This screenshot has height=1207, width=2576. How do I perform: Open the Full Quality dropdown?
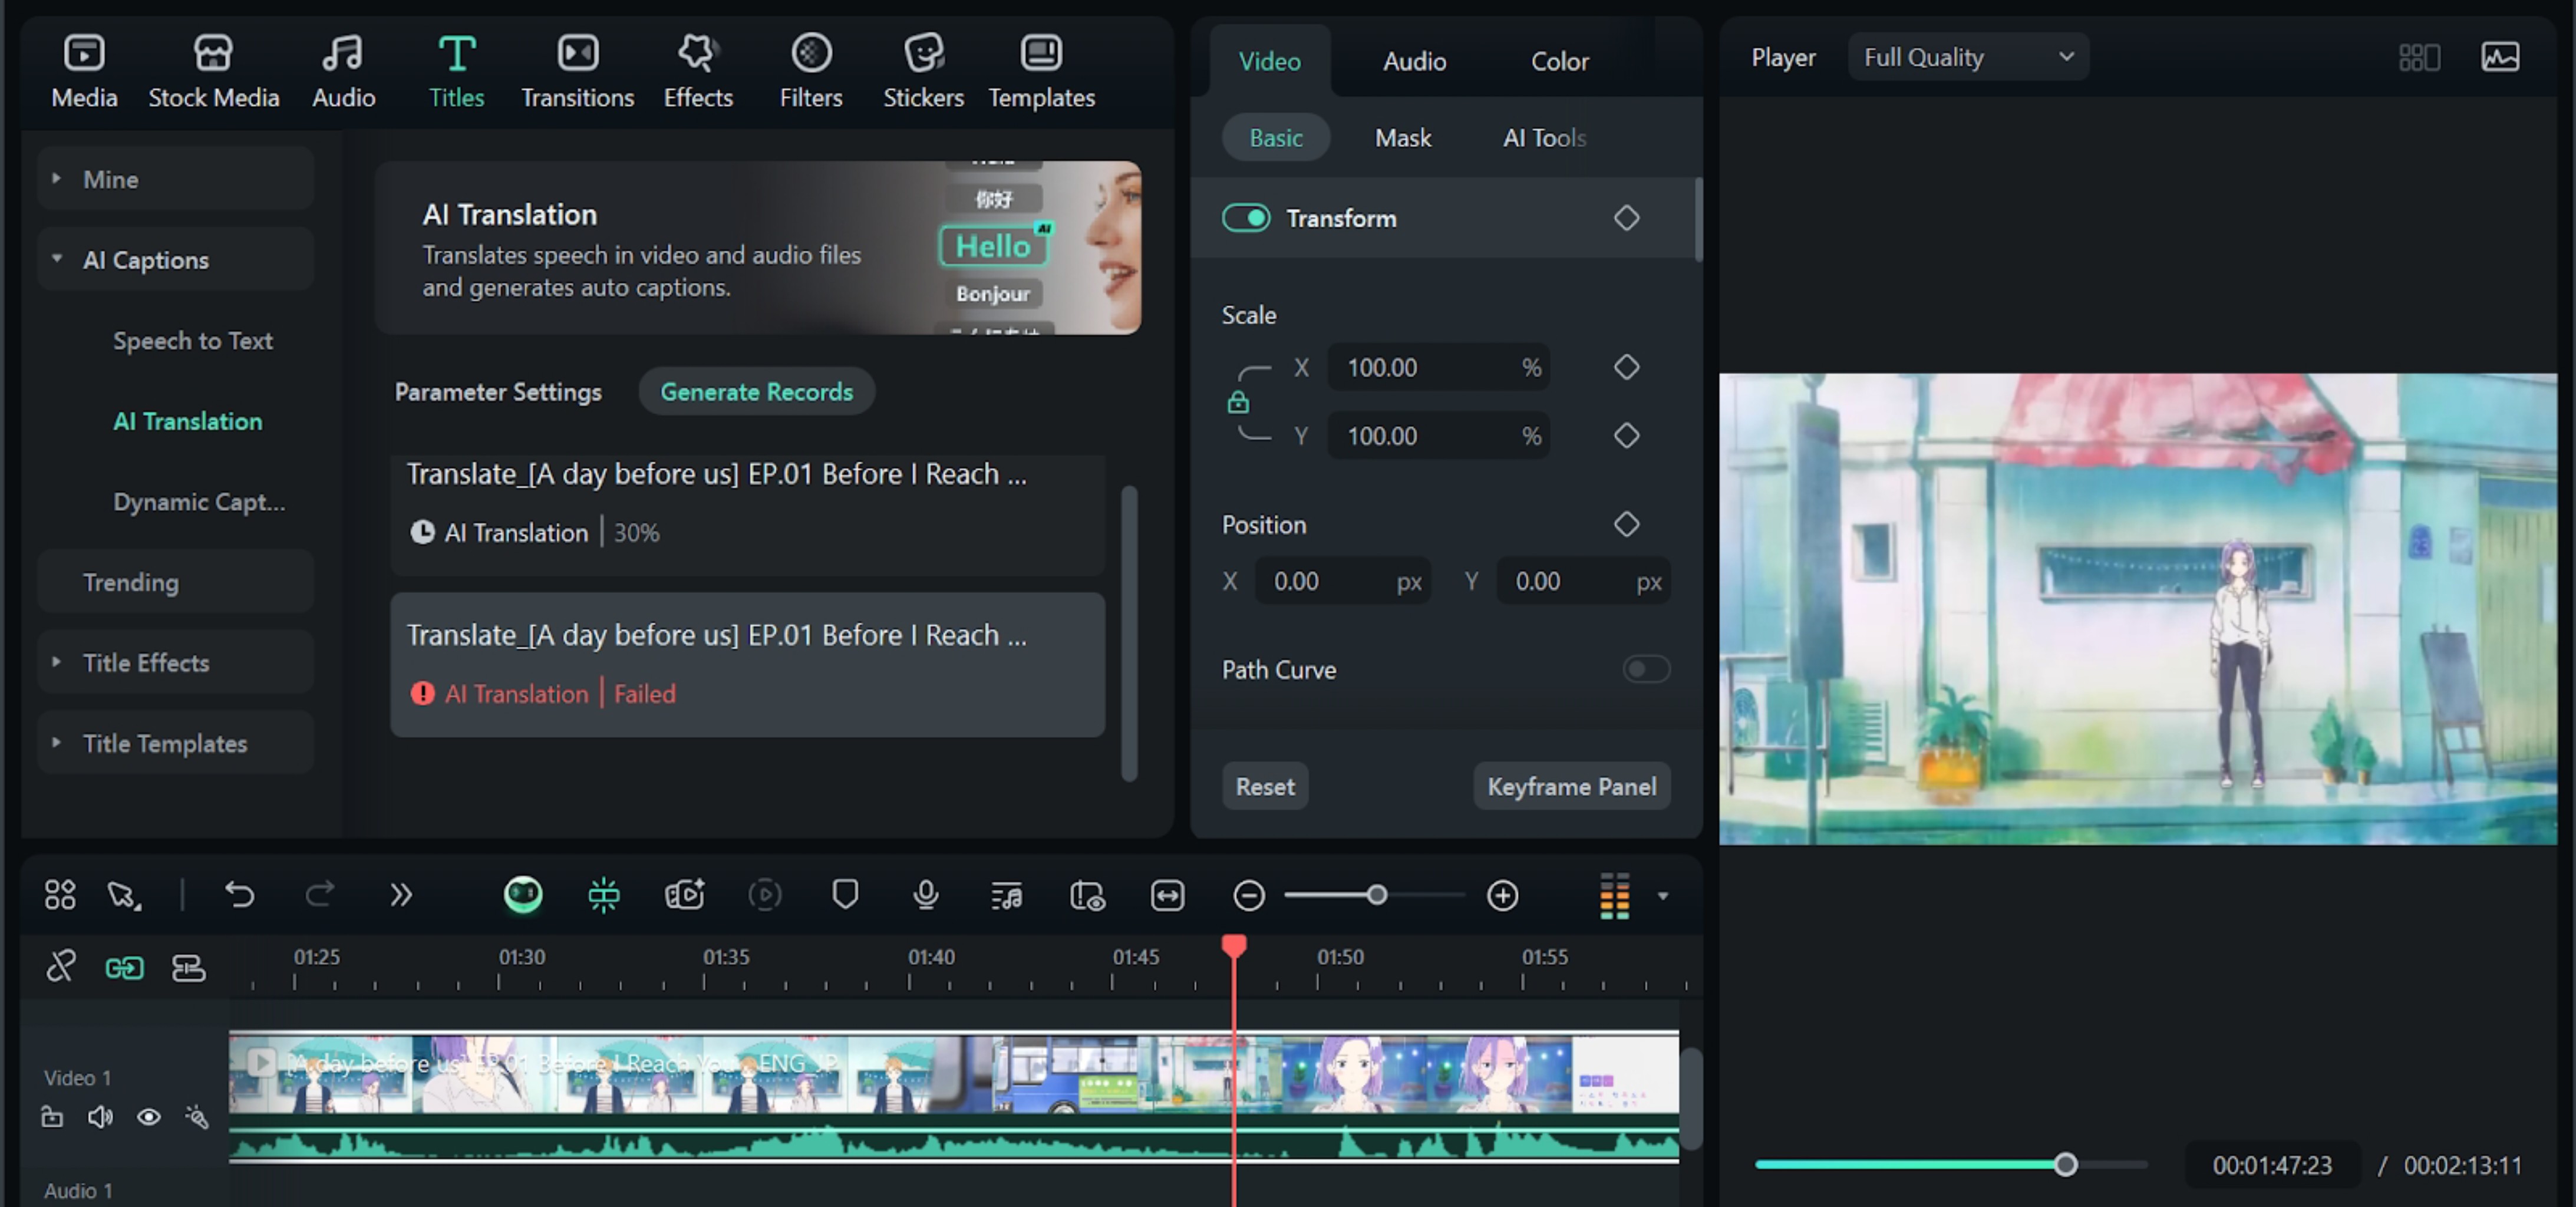tap(1967, 57)
